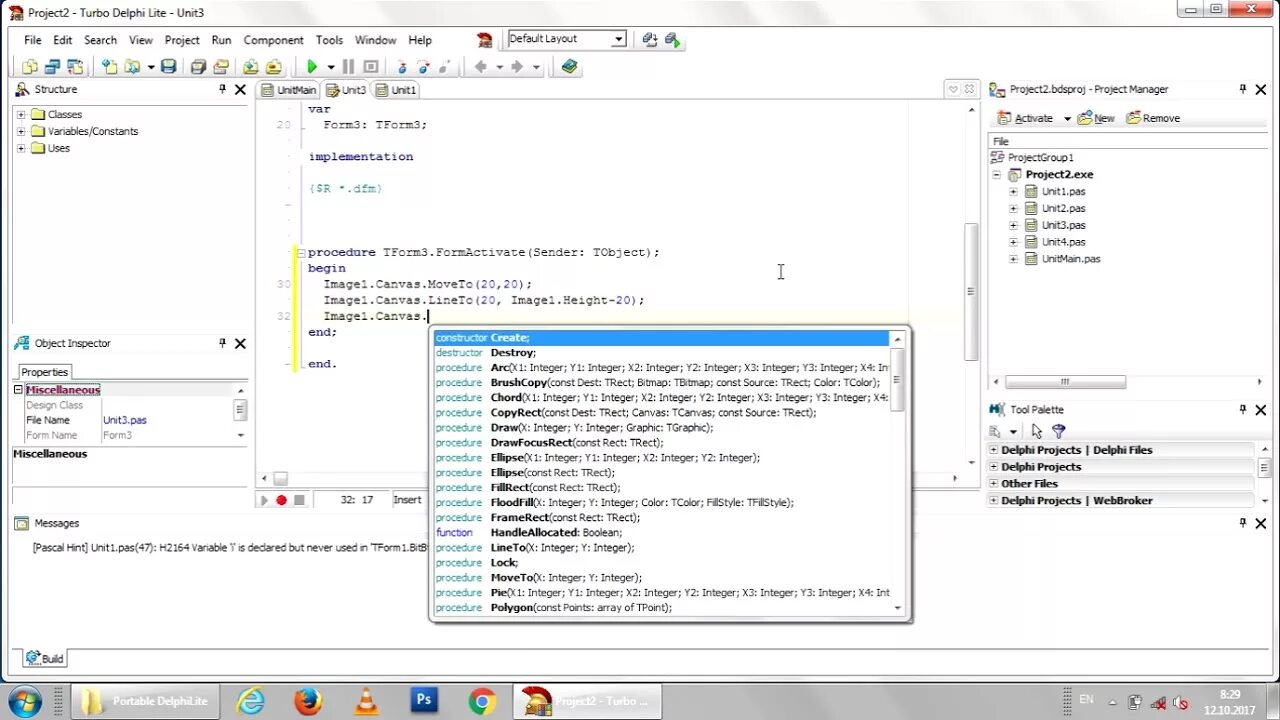Pin the Structure panel
This screenshot has height=720, width=1280.
222,89
